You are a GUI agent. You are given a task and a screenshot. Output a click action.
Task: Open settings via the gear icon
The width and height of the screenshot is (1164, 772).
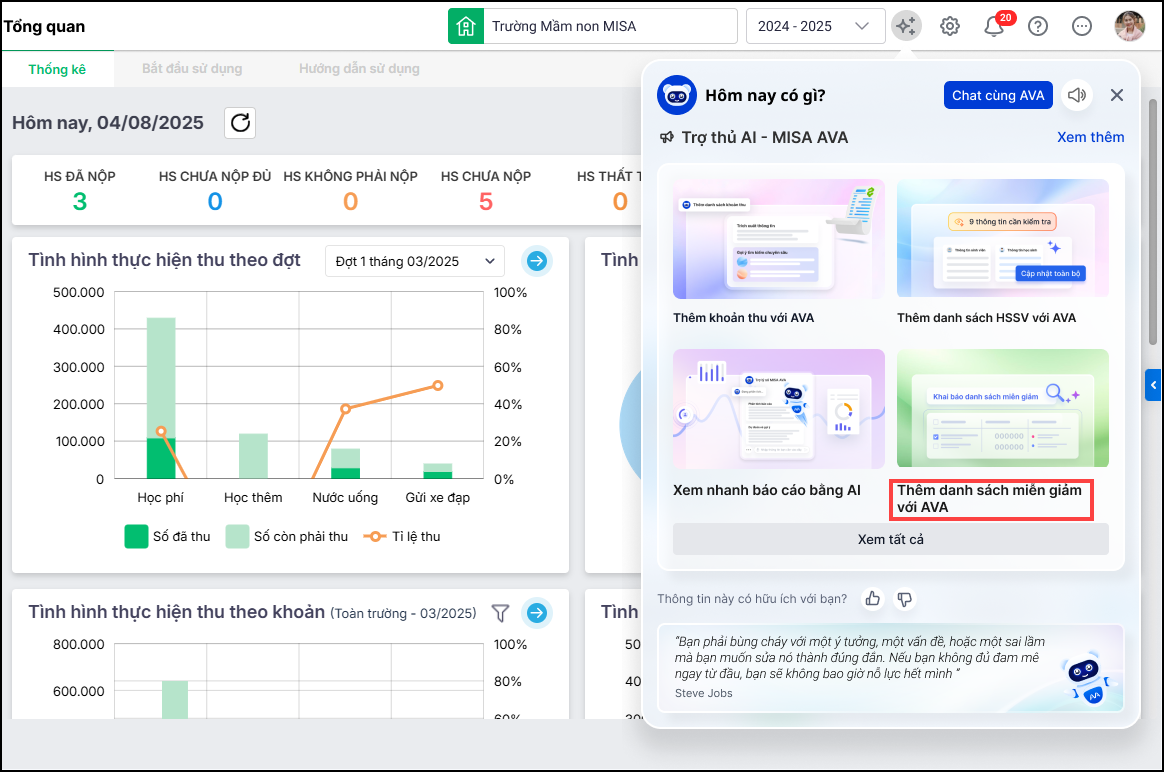click(950, 26)
